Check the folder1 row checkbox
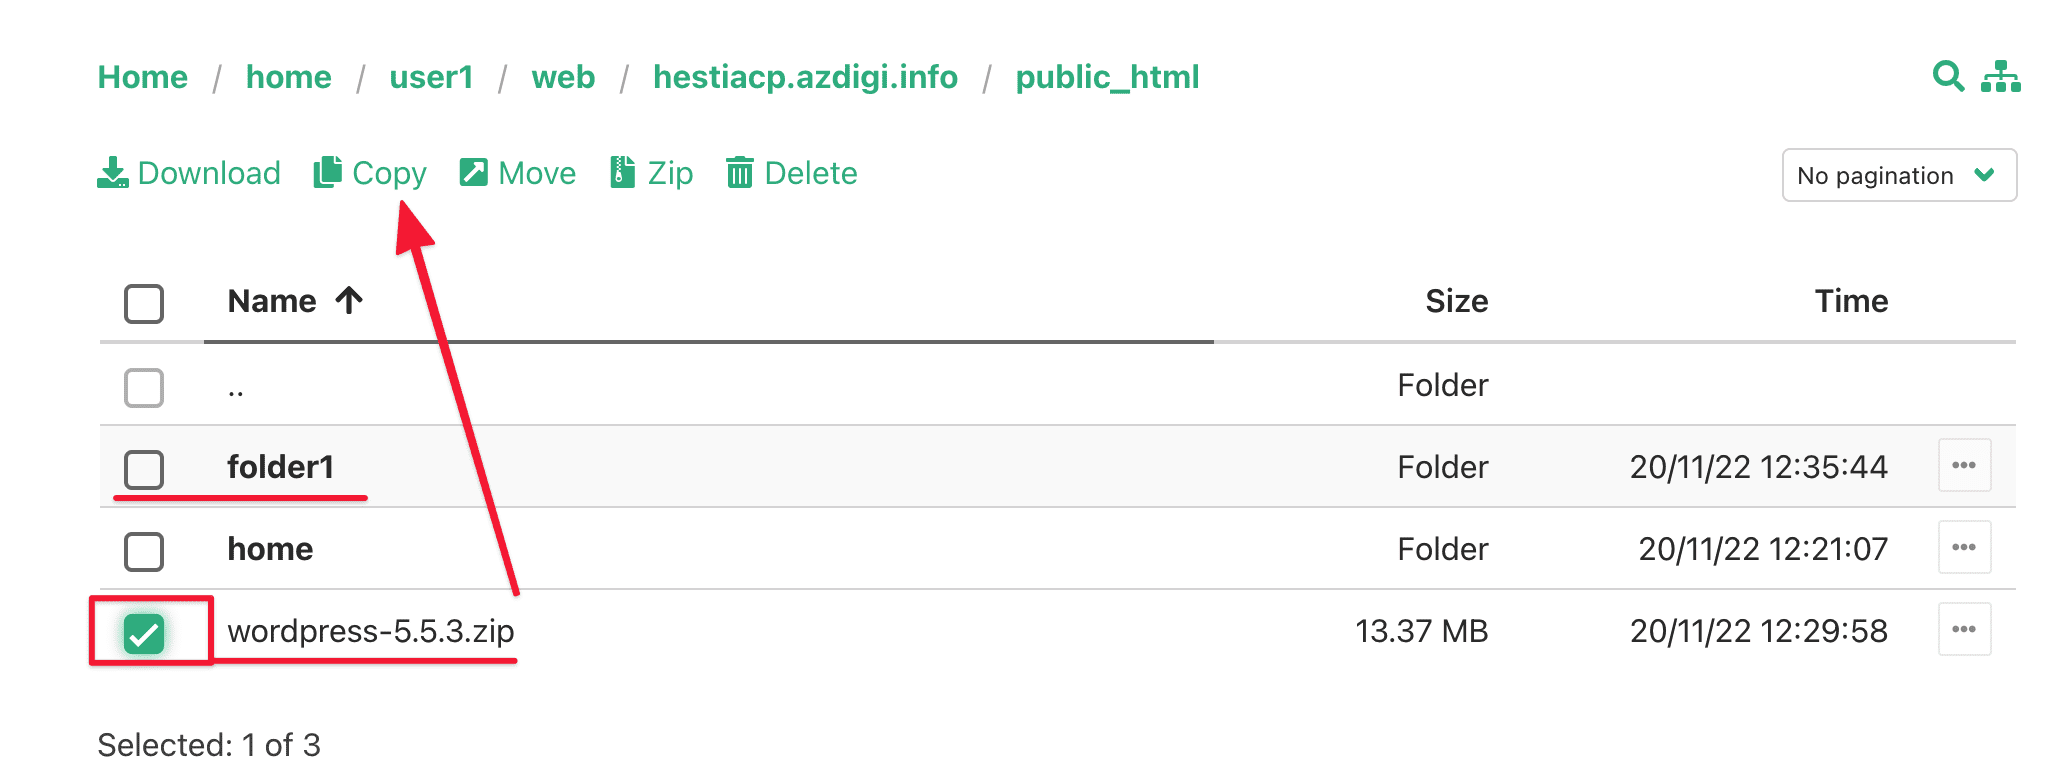The height and width of the screenshot is (764, 2064). point(144,469)
